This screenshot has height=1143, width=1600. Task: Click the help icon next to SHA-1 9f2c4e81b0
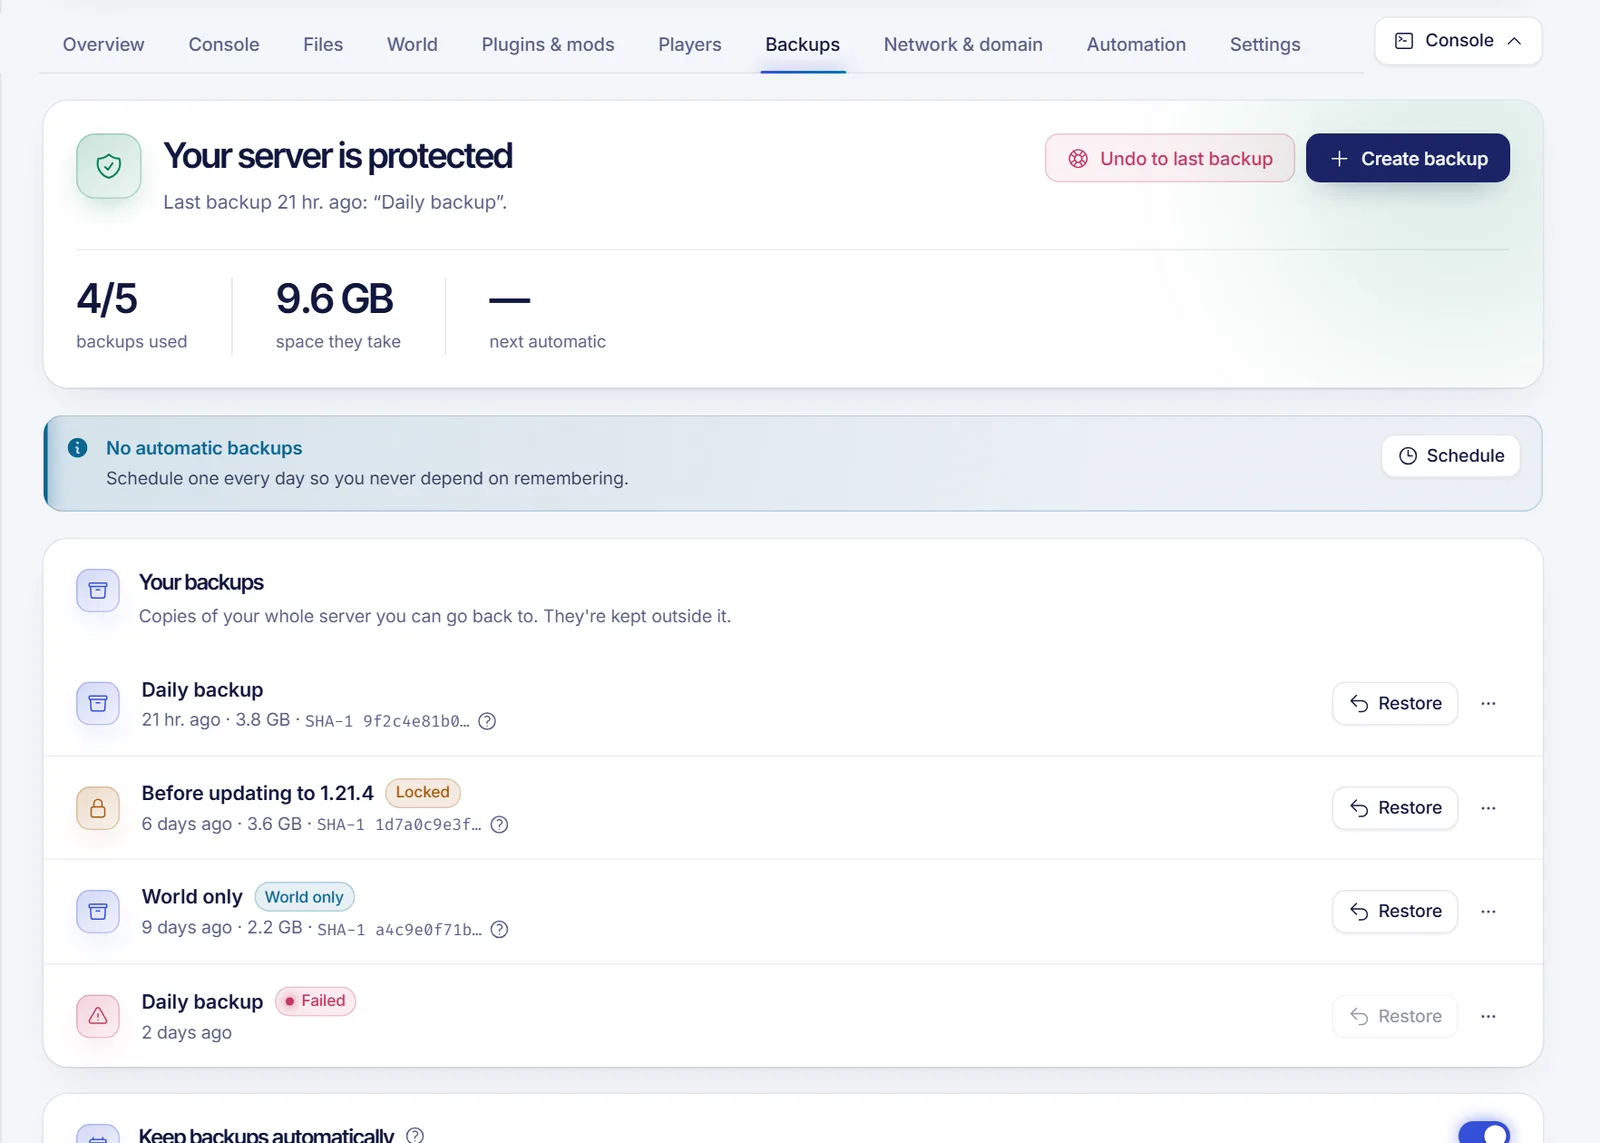click(487, 721)
